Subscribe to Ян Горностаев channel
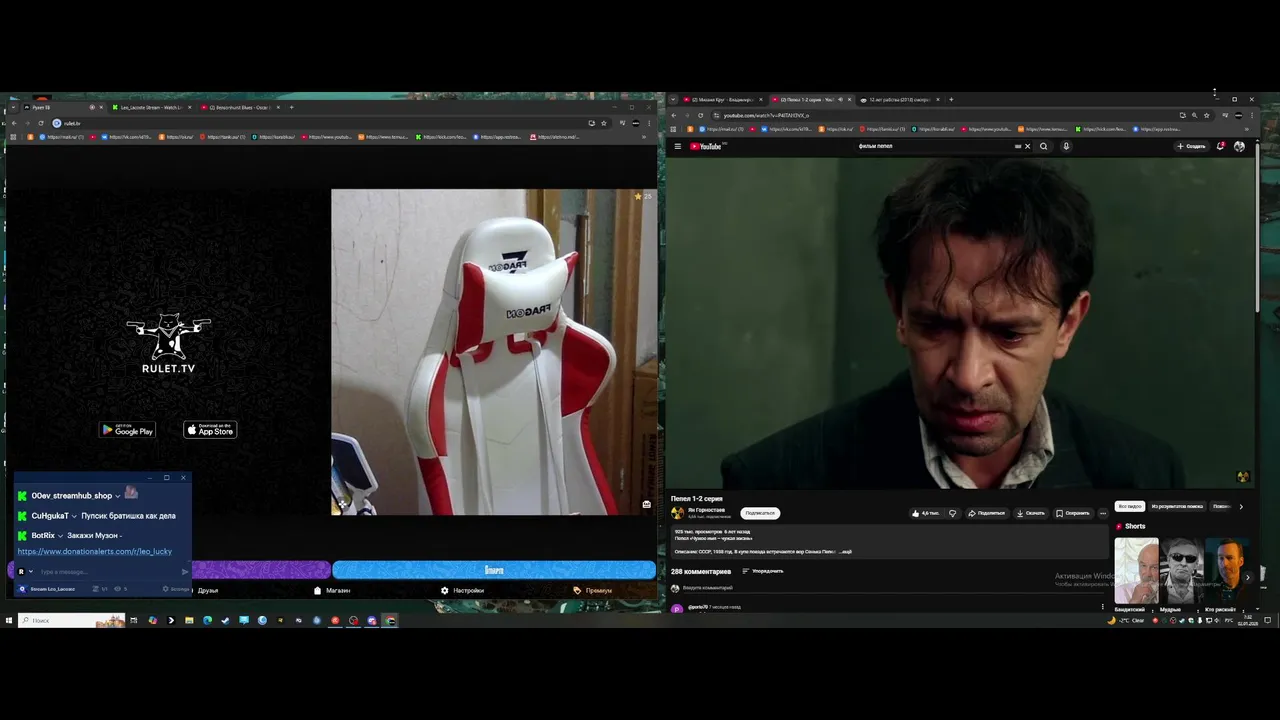This screenshot has width=1280, height=720. pos(760,513)
